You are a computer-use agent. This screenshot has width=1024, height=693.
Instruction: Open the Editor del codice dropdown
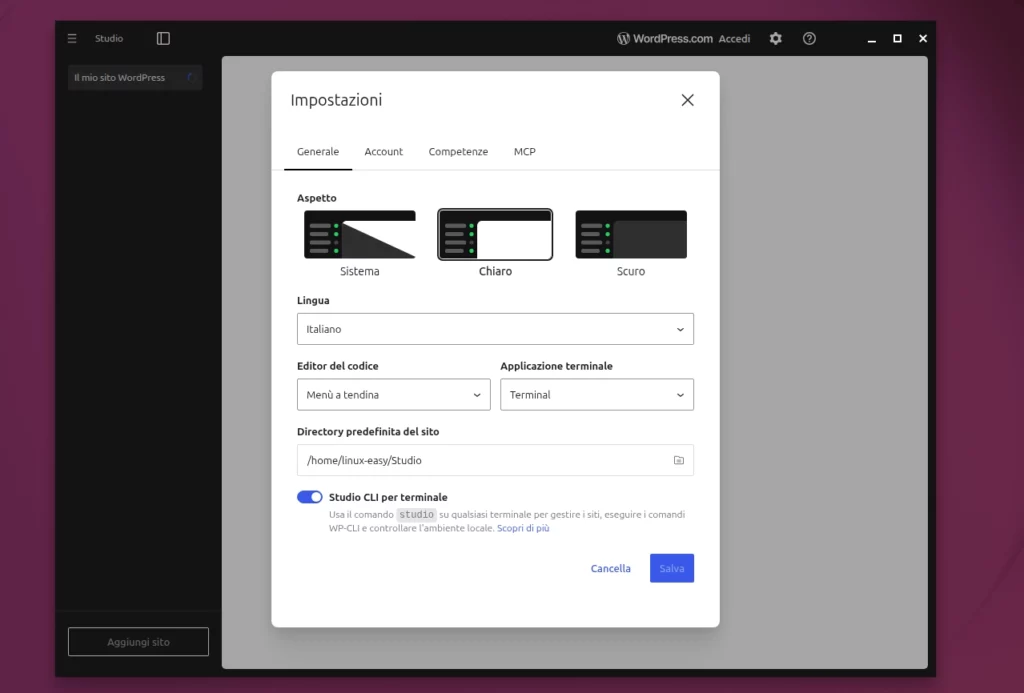pyautogui.click(x=394, y=395)
